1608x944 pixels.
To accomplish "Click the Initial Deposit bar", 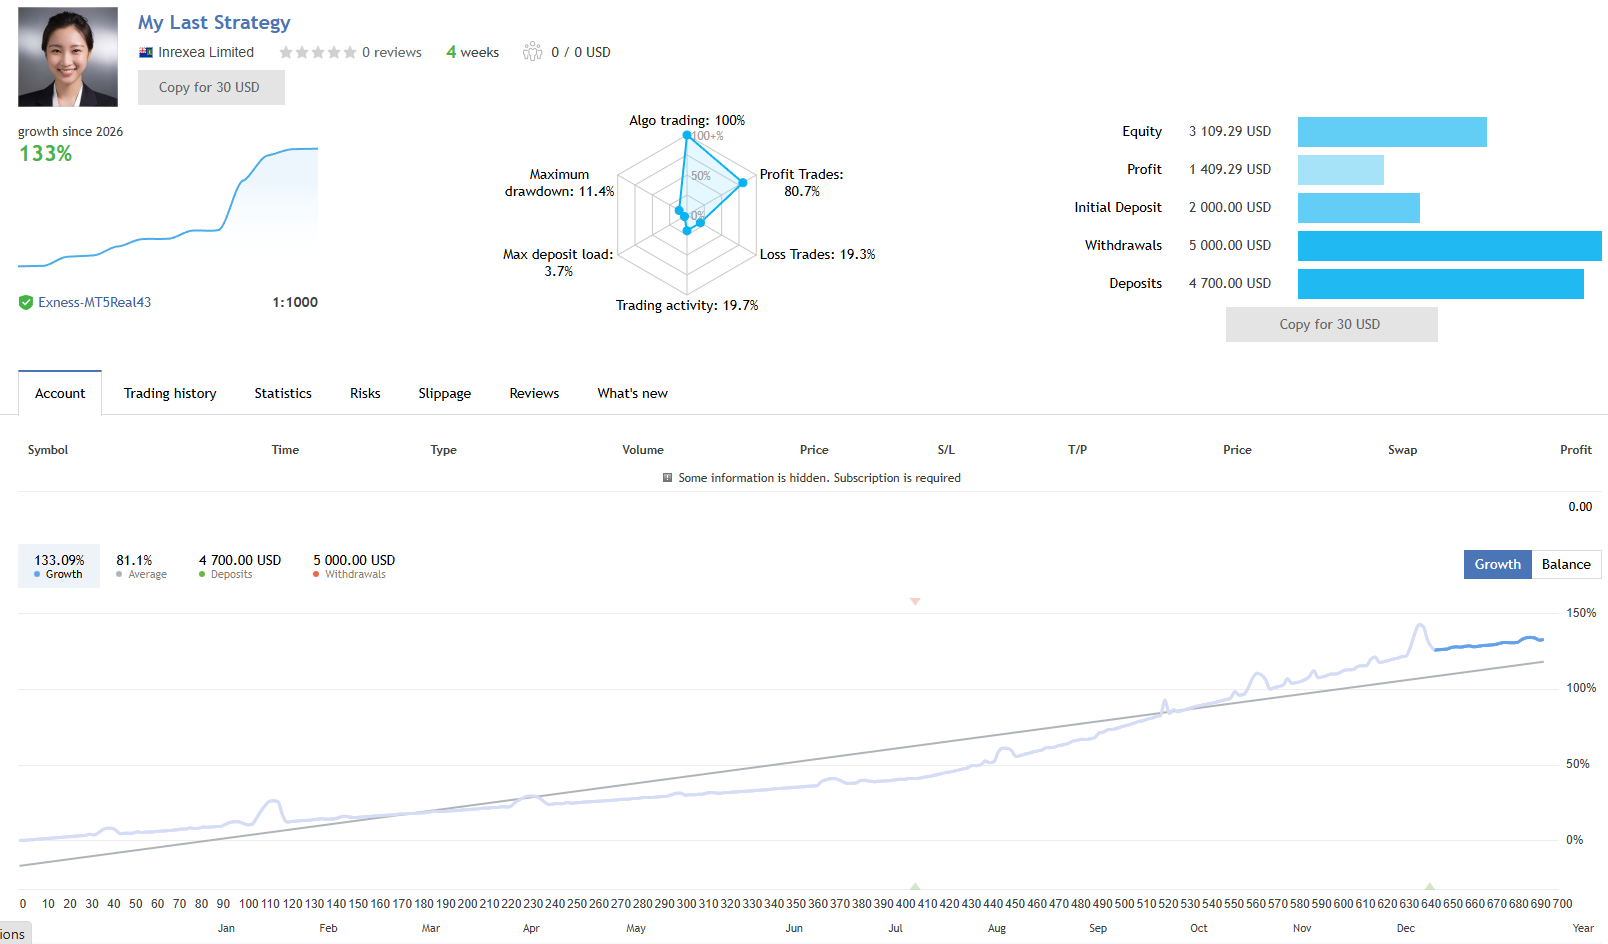I will tap(1359, 208).
